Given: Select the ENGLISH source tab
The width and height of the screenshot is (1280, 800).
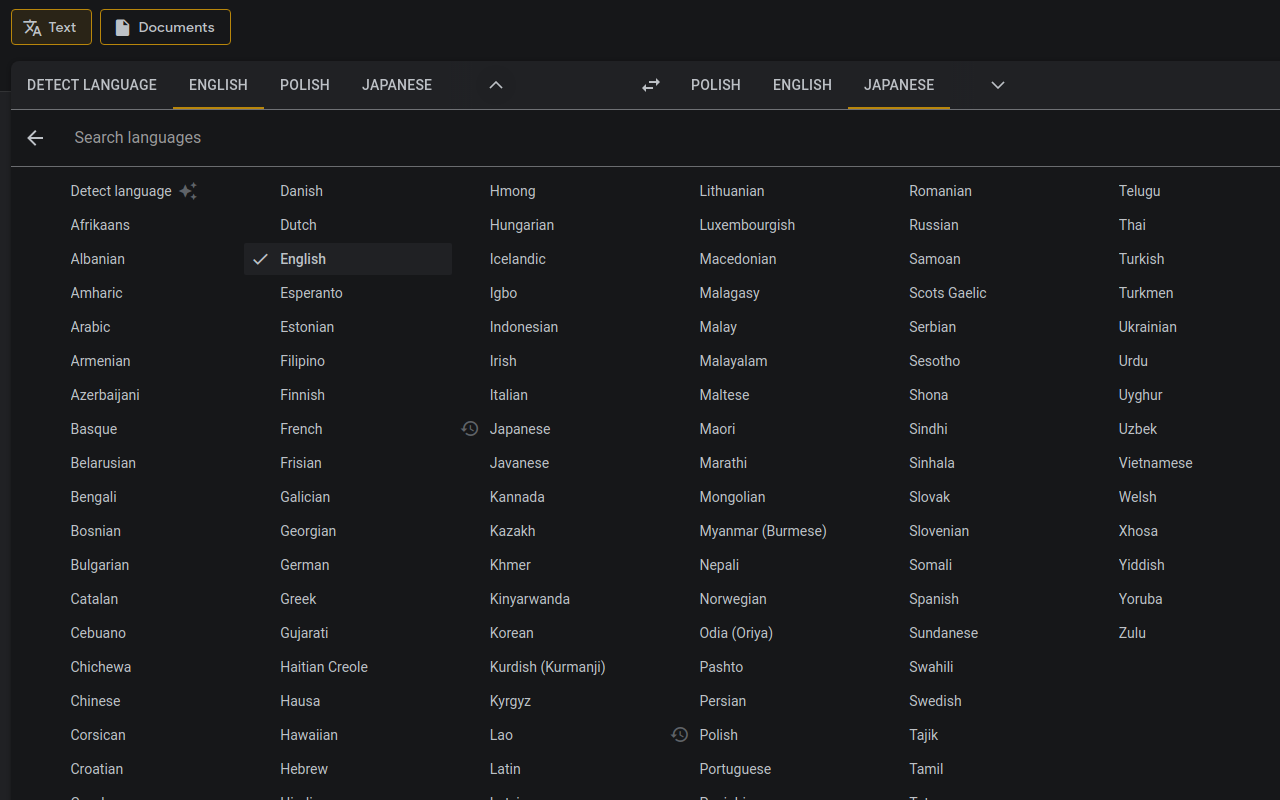Looking at the screenshot, I should coord(218,85).
